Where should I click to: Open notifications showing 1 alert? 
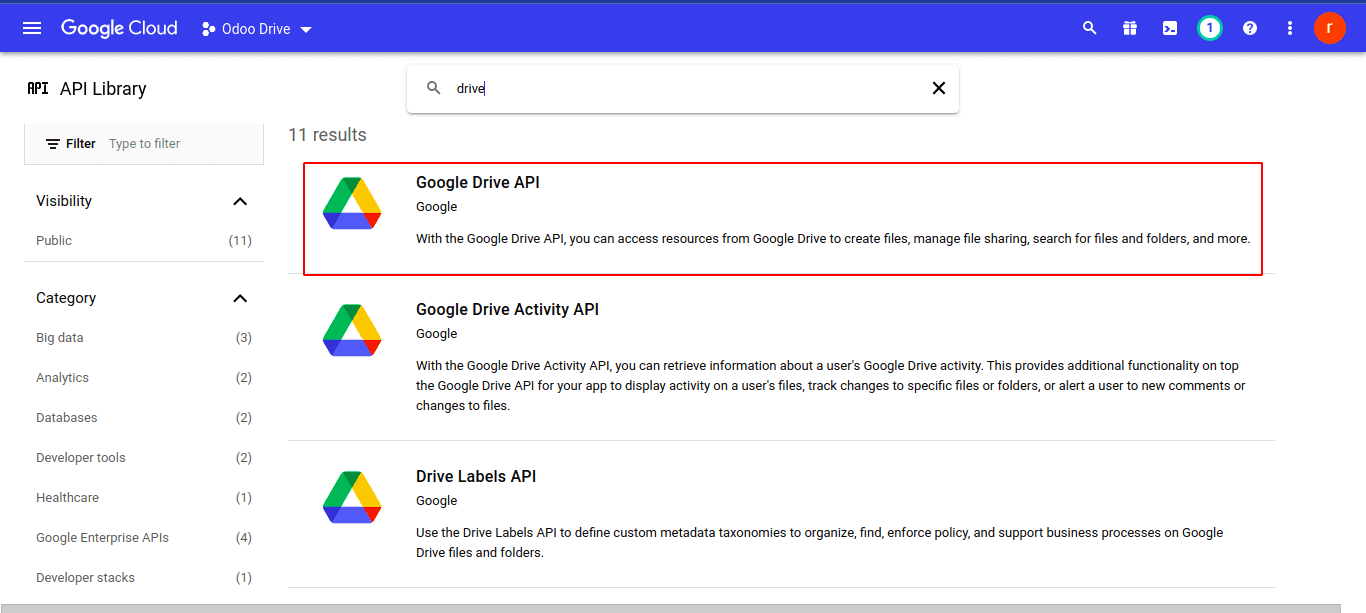1209,27
